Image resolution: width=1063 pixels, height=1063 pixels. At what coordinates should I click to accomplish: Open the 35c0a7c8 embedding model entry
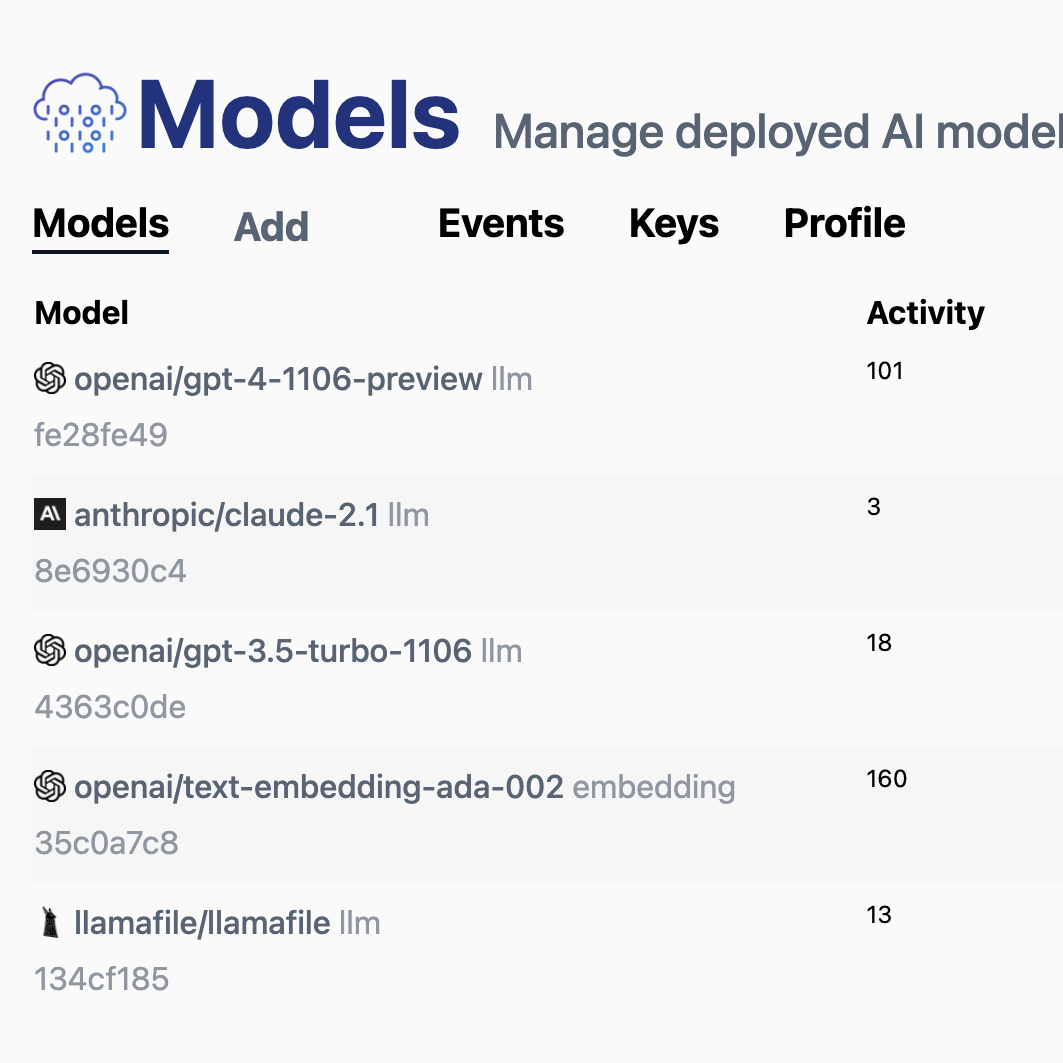coord(107,843)
